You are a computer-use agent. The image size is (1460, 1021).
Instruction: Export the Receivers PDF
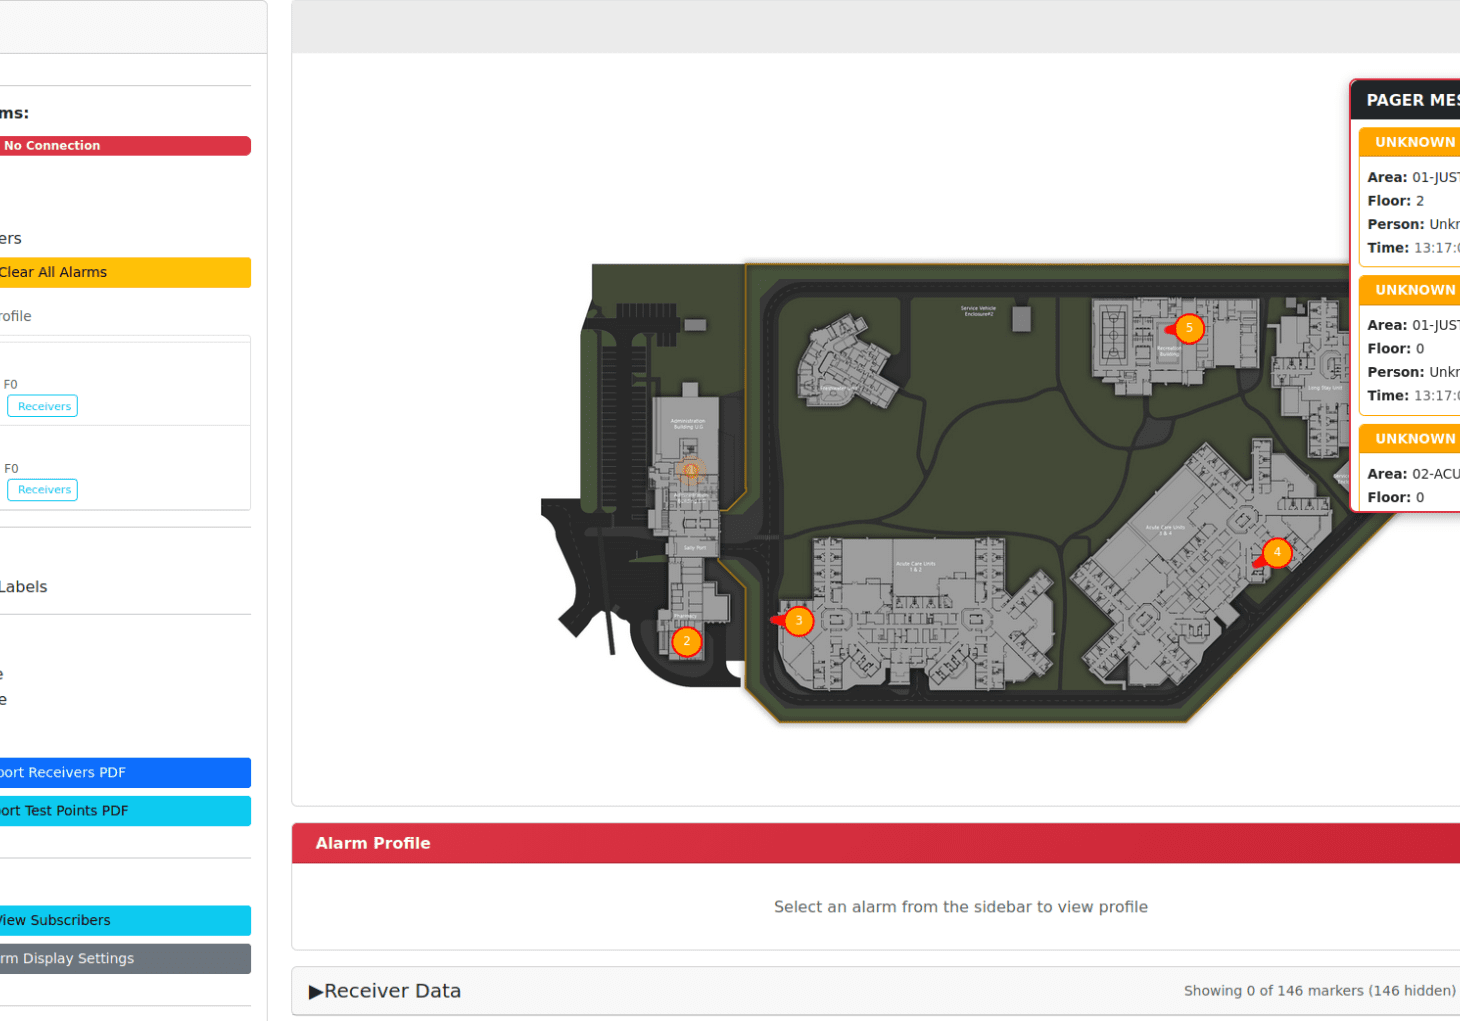[x=123, y=773]
